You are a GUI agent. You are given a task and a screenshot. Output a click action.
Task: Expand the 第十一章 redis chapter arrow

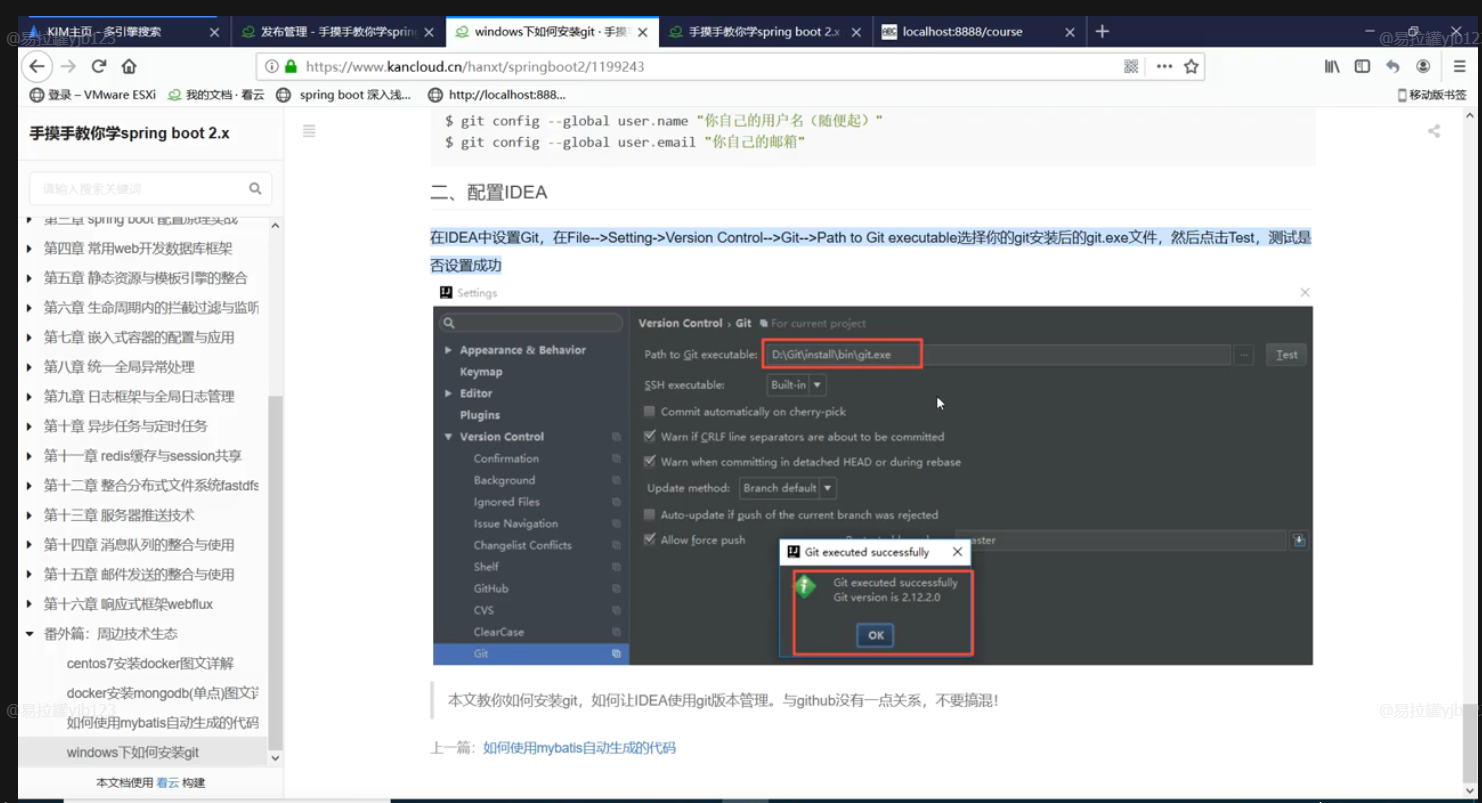point(30,456)
